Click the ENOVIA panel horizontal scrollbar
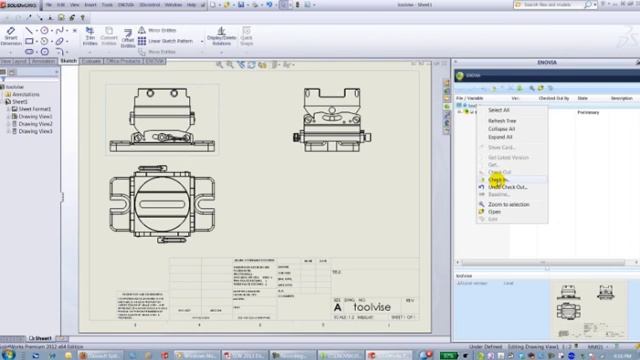 pos(543,262)
